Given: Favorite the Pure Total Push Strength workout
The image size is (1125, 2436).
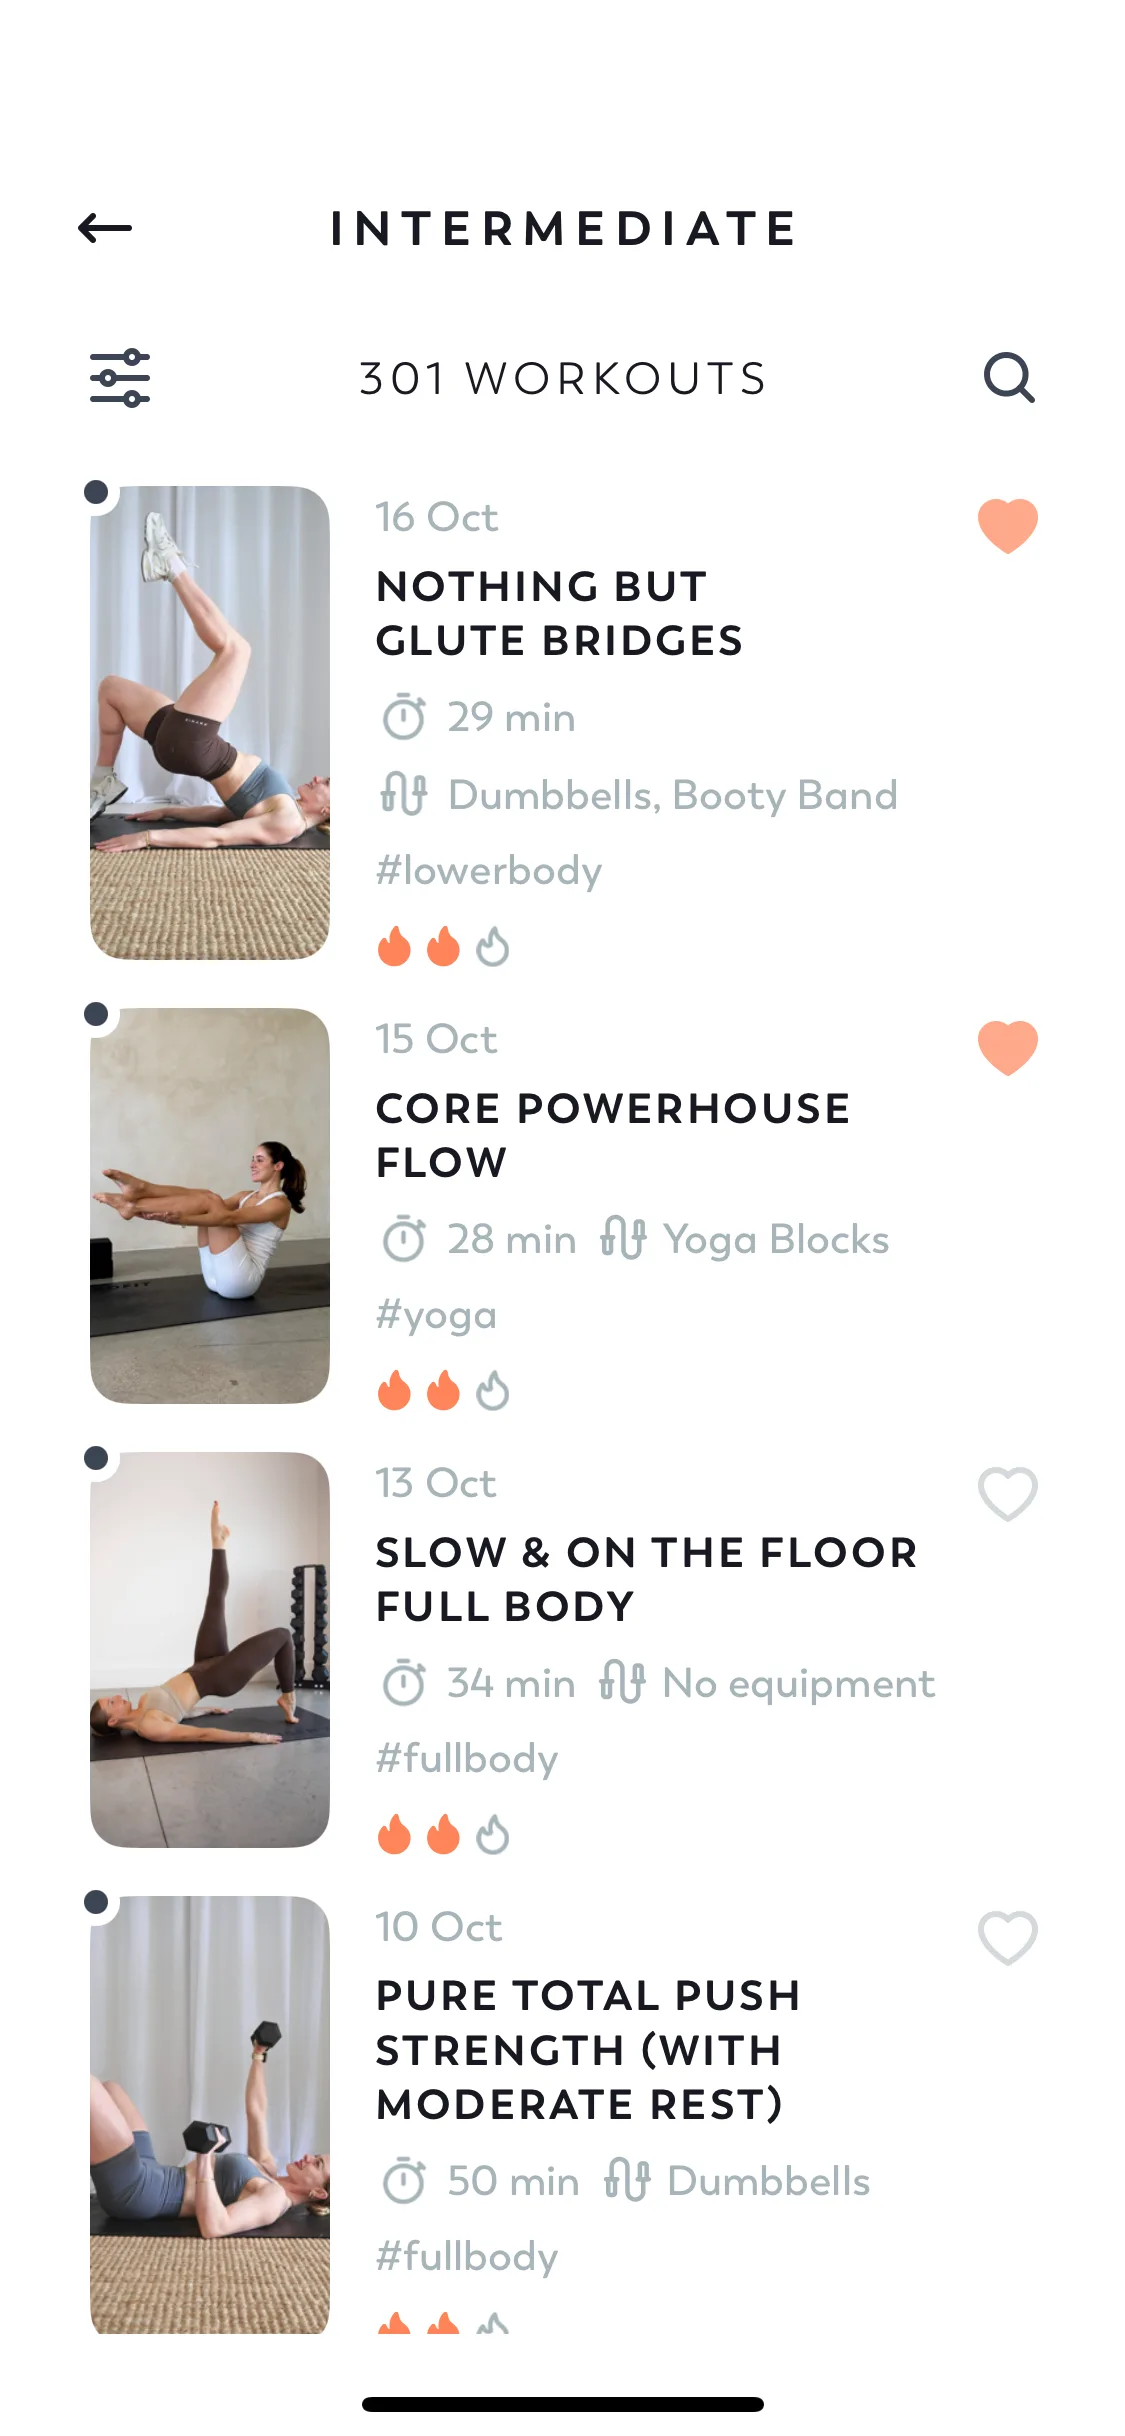Looking at the screenshot, I should 1007,1937.
